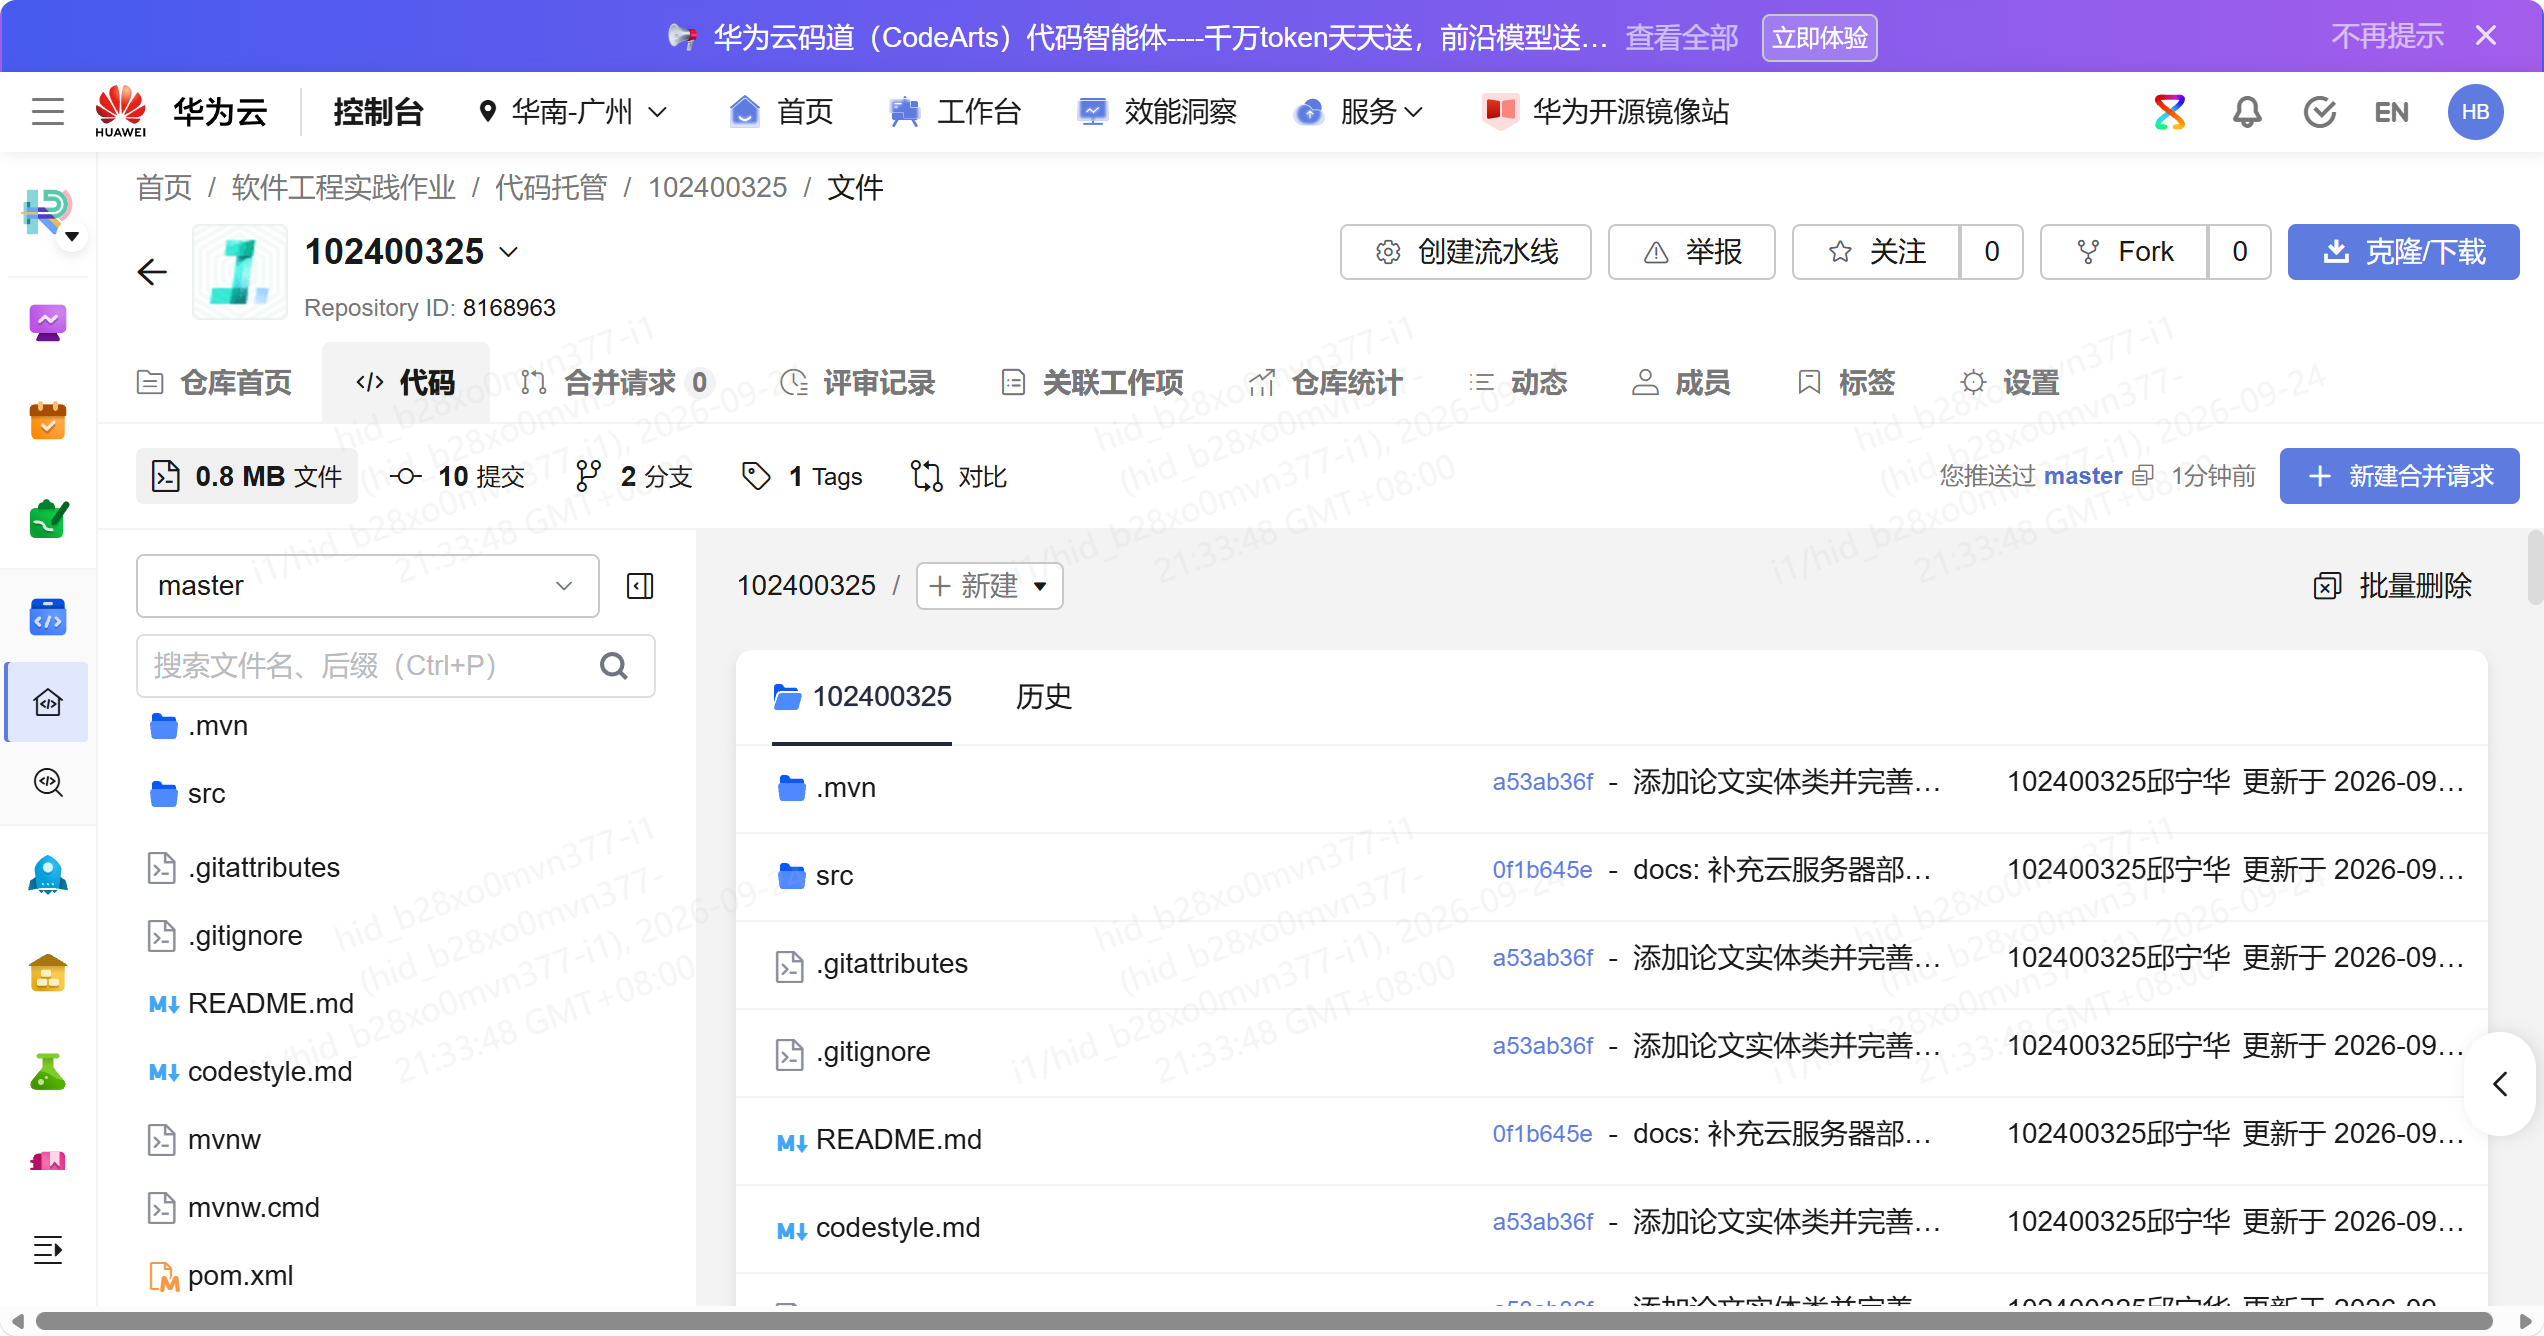Click the 关注 star button
The width and height of the screenshot is (2544, 1336).
click(1876, 252)
